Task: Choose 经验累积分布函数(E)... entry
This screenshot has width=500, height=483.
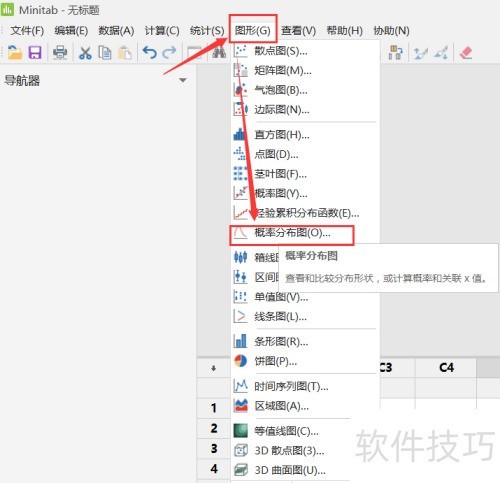Action: (305, 213)
